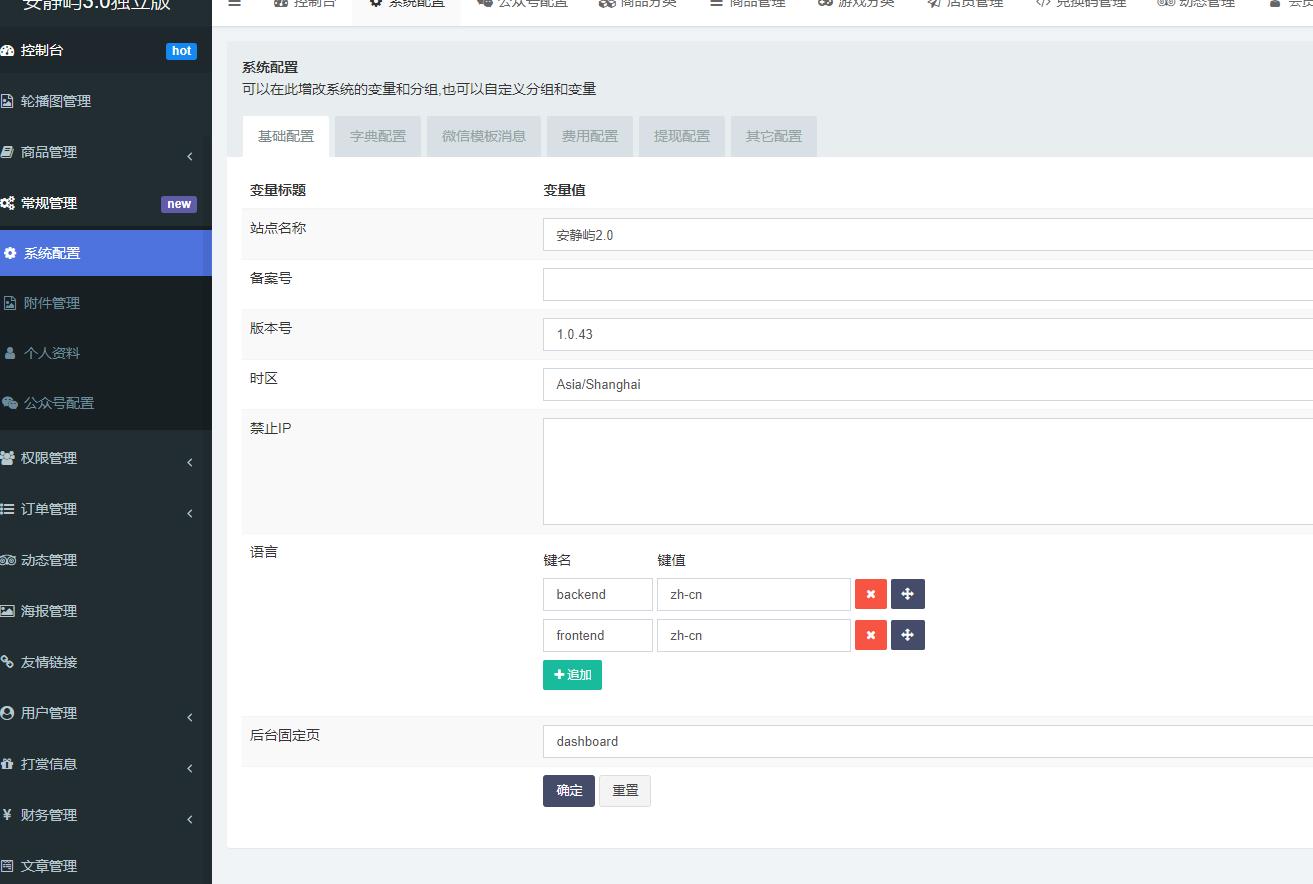Click the 确定 button to save
This screenshot has height=884, width=1313.
tap(569, 790)
